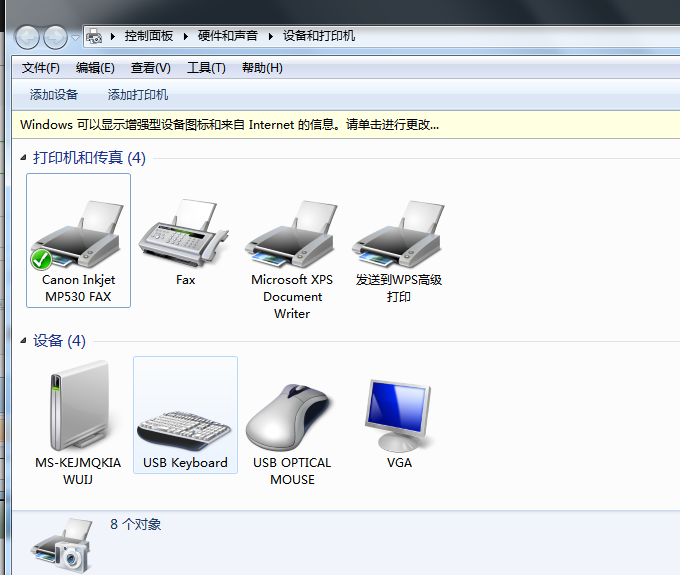Open the 查看(V) menu
This screenshot has width=680, height=575.
(x=150, y=68)
